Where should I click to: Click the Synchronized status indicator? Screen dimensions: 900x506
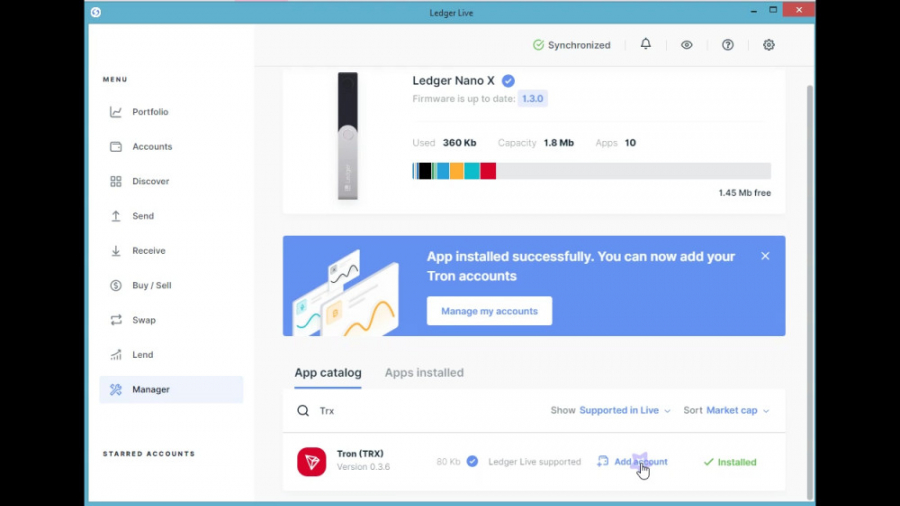point(572,45)
